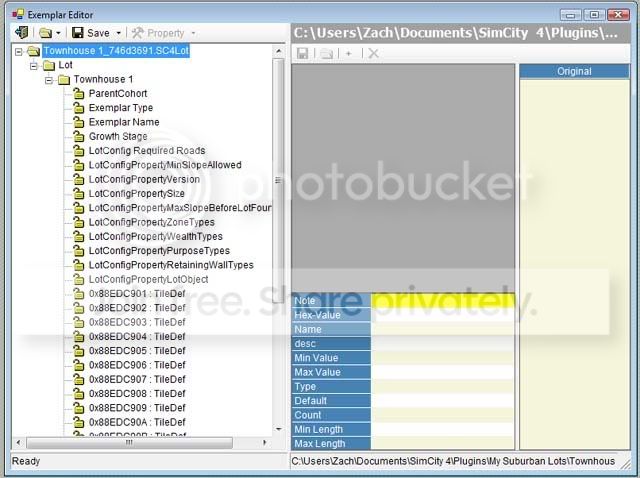Click tree vertical scrollbar down arrow
The width and height of the screenshot is (640, 478).
(x=279, y=429)
